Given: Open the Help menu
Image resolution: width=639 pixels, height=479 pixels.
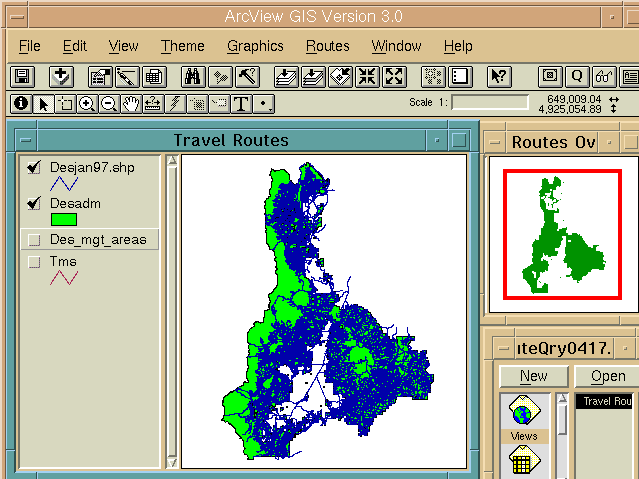Looking at the screenshot, I should pyautogui.click(x=458, y=46).
